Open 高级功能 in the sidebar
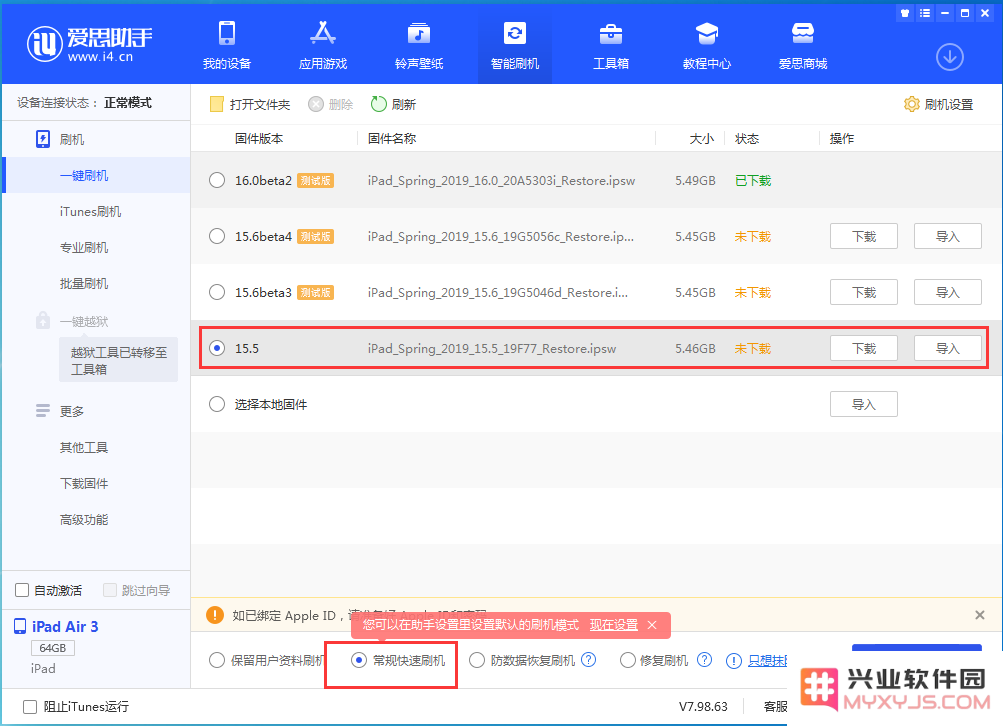 [84, 519]
